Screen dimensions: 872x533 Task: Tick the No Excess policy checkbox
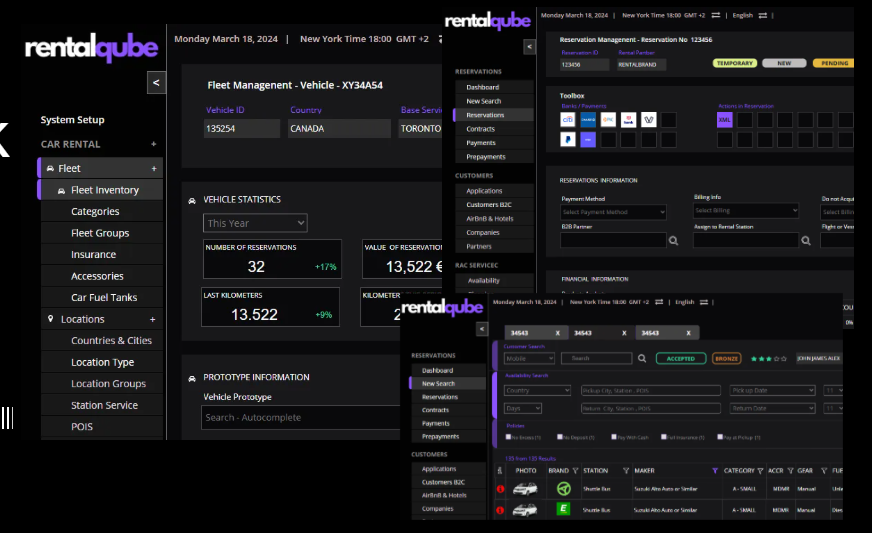coord(508,437)
